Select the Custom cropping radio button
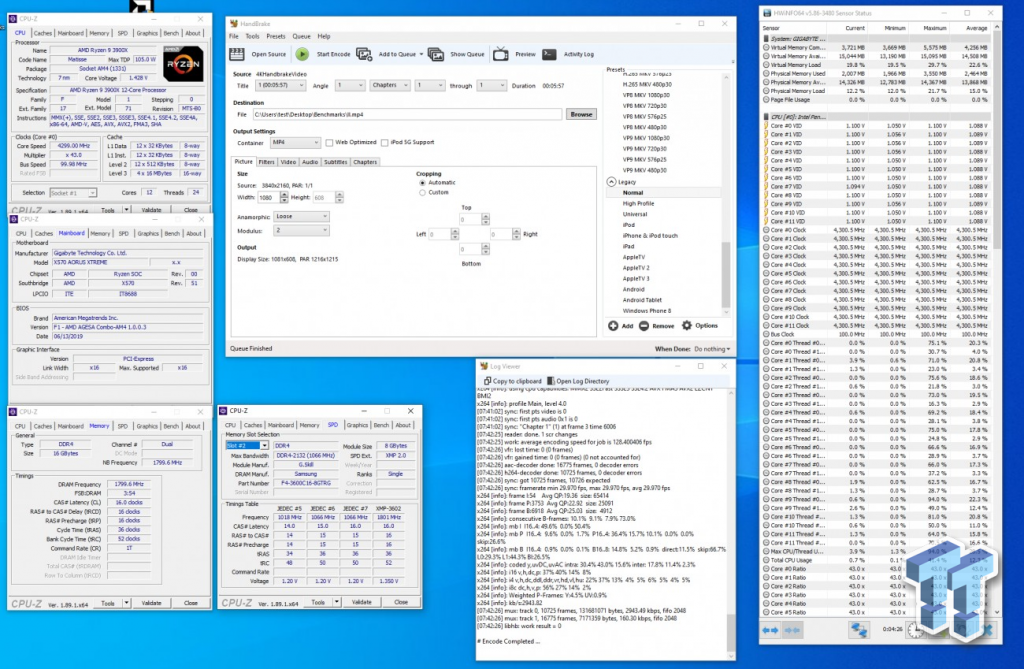This screenshot has height=669, width=1024. 421,192
